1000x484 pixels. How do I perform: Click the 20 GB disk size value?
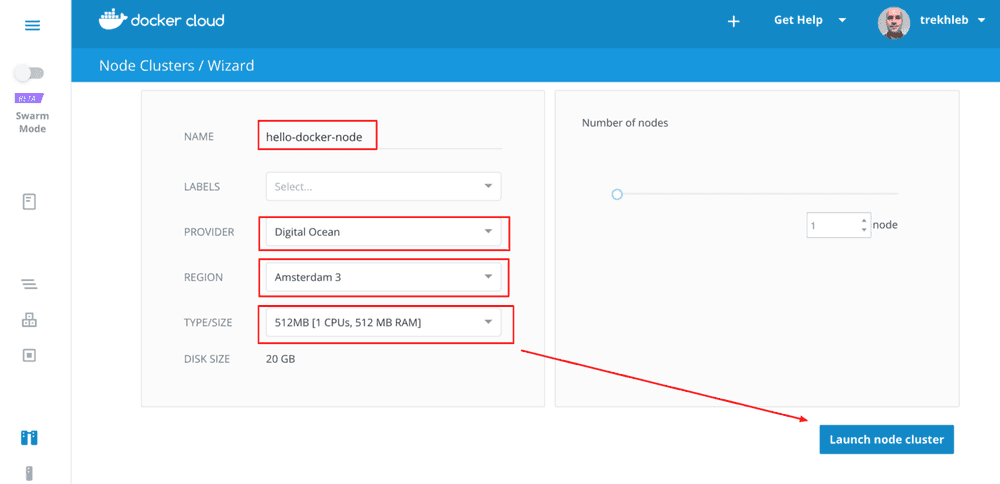tap(281, 359)
